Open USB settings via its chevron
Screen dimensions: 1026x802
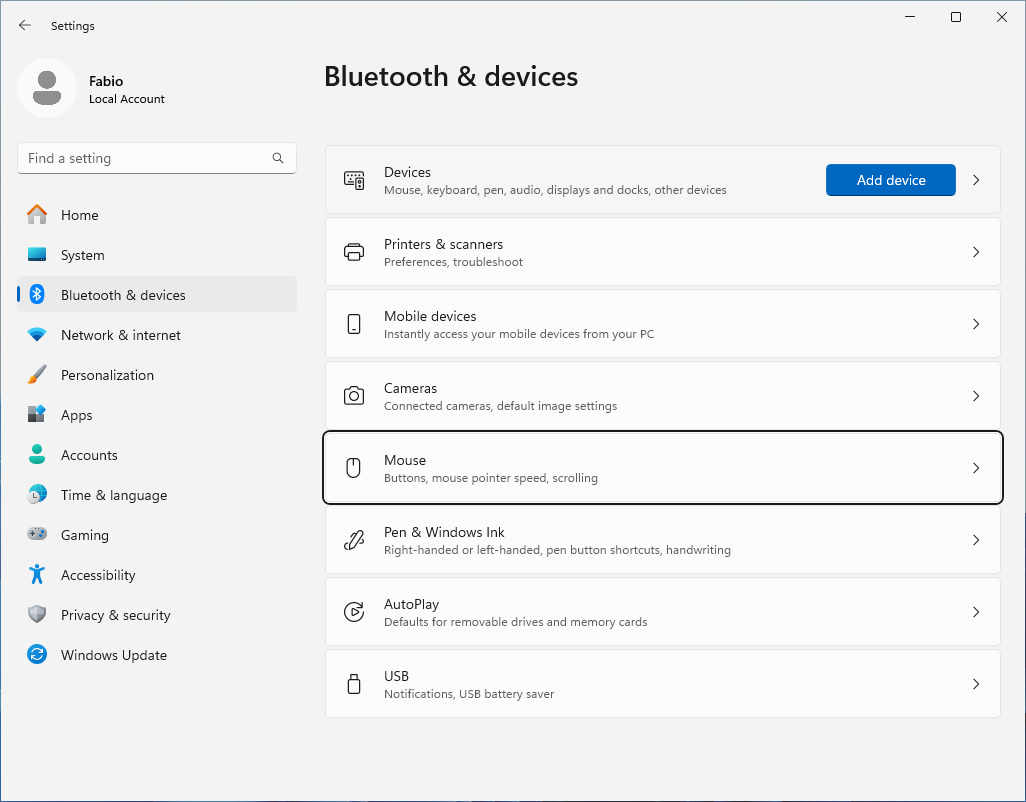tap(976, 684)
